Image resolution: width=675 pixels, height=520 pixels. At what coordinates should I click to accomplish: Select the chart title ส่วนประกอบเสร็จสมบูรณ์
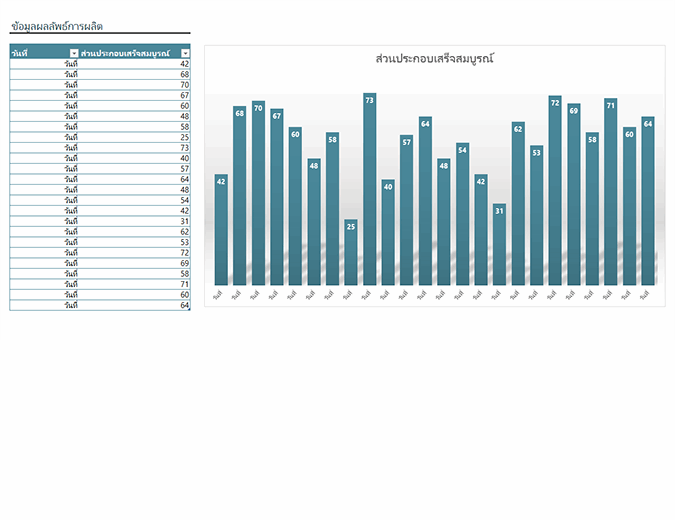pyautogui.click(x=435, y=59)
